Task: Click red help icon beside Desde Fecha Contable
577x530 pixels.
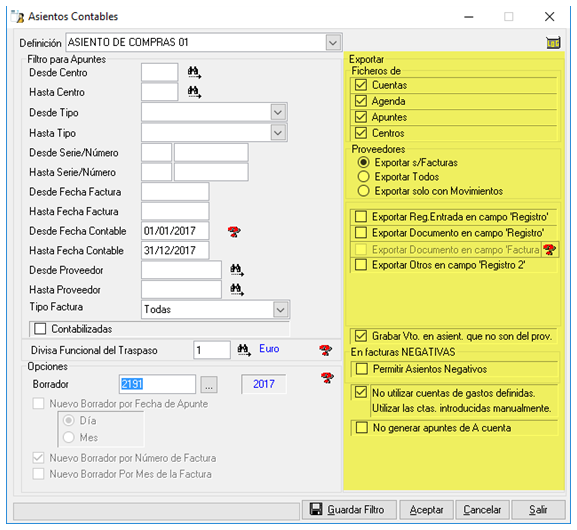Action: (x=234, y=232)
